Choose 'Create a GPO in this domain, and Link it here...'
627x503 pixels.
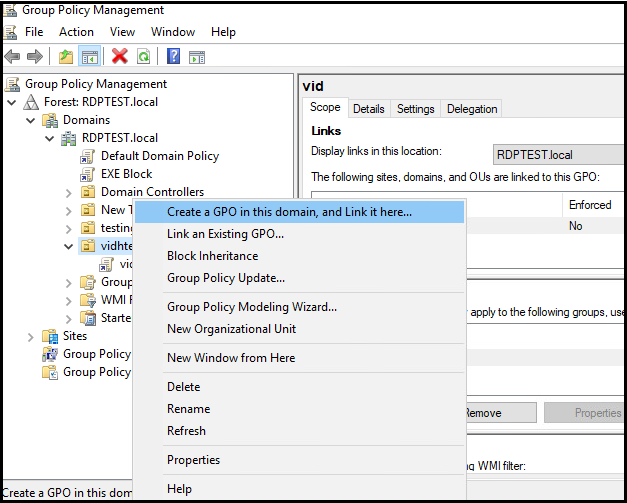pyautogui.click(x=300, y=212)
